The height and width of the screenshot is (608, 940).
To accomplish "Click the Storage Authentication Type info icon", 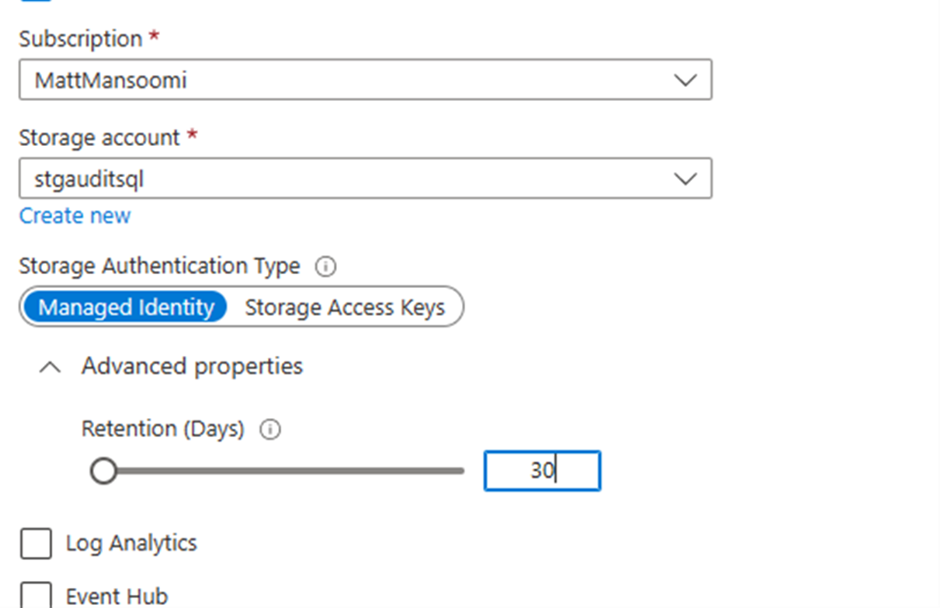I will [x=325, y=267].
